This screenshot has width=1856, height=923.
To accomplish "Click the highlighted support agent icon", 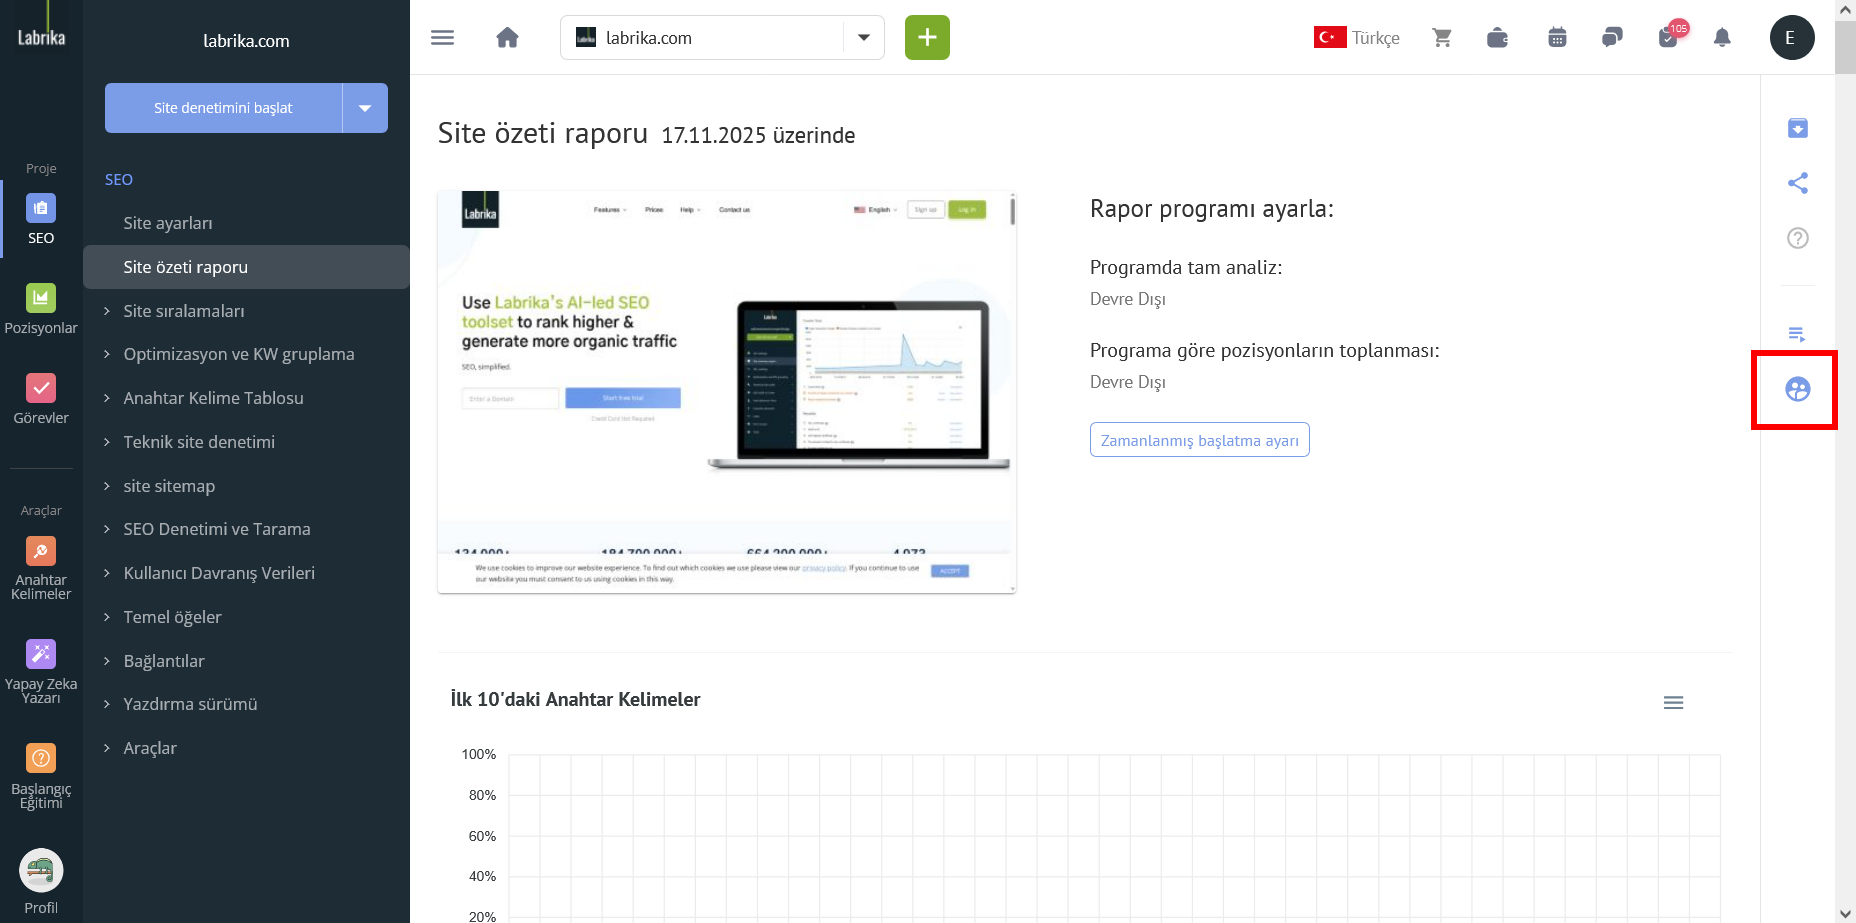I will 1797,390.
